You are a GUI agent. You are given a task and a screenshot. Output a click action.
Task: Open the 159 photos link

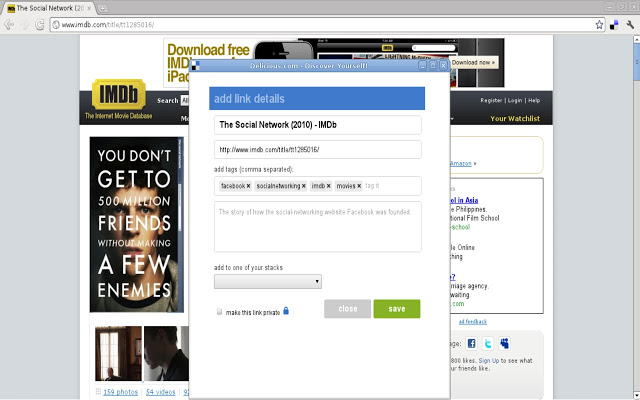(x=120, y=392)
